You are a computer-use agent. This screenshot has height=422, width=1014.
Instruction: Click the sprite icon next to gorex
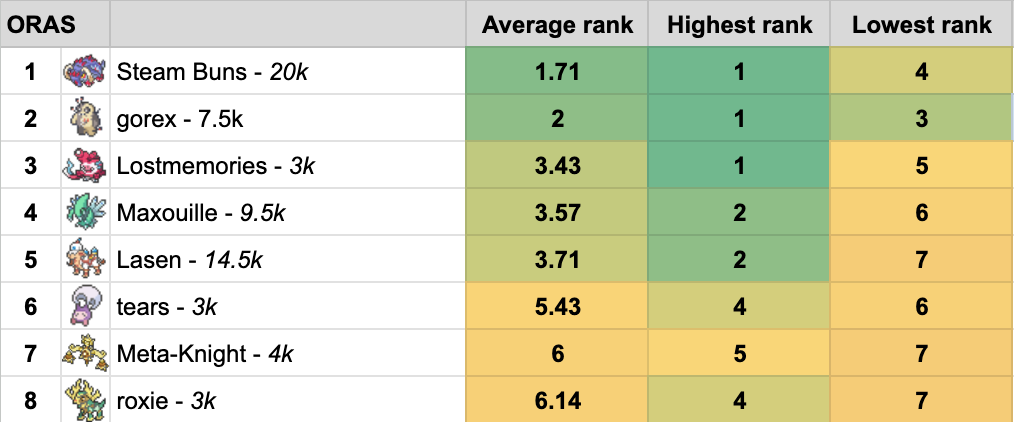[x=85, y=119]
